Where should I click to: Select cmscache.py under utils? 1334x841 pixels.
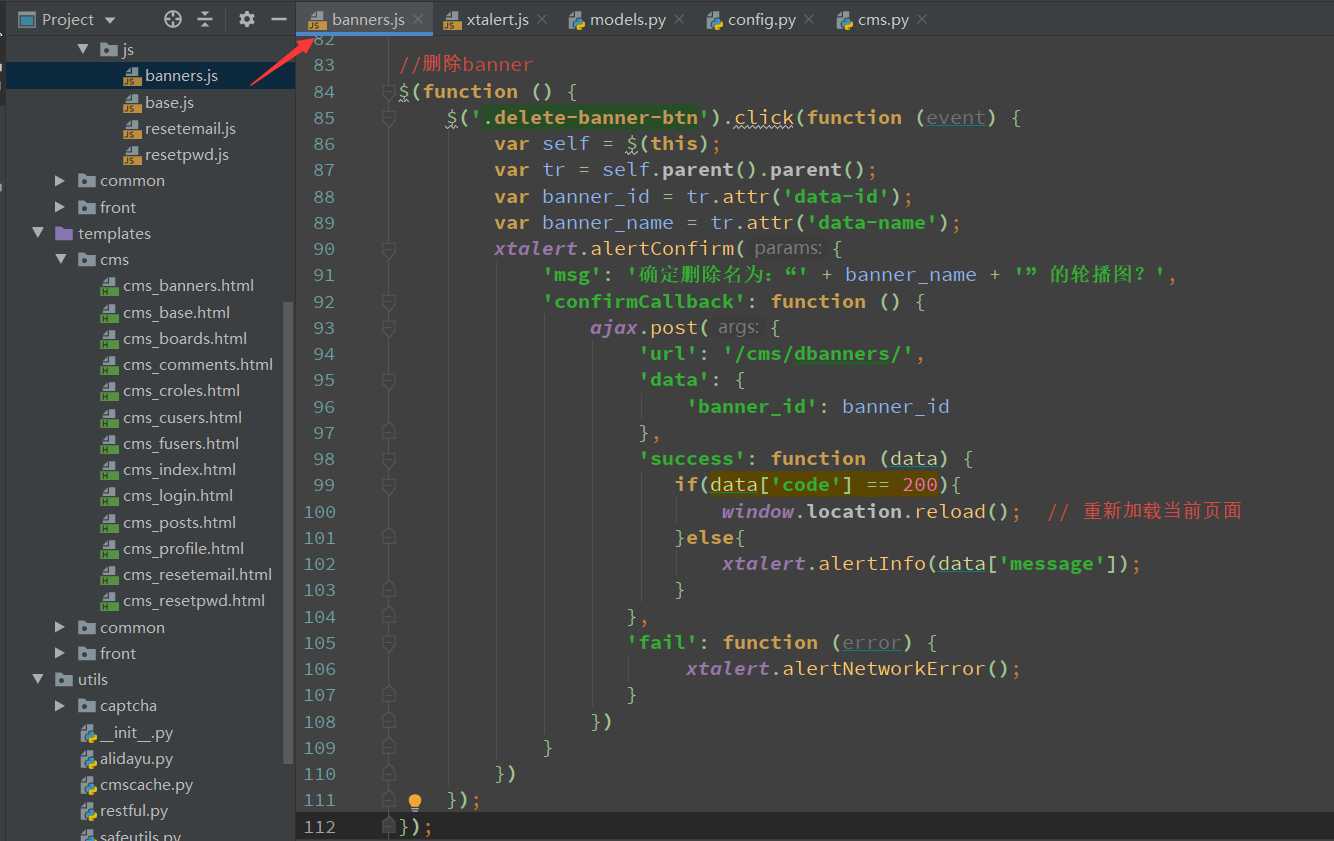(146, 785)
